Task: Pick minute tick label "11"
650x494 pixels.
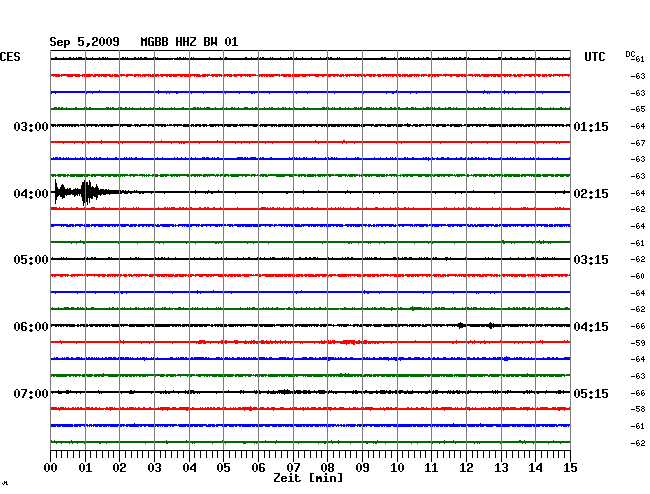Action: [432, 468]
